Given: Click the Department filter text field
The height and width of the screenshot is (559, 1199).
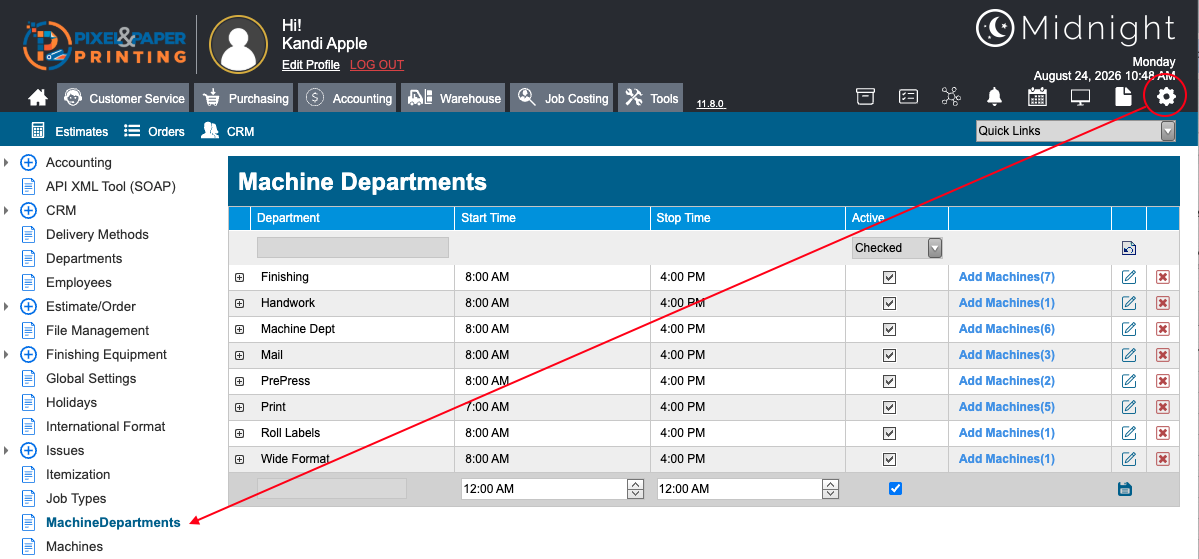Looking at the screenshot, I should click(x=353, y=248).
